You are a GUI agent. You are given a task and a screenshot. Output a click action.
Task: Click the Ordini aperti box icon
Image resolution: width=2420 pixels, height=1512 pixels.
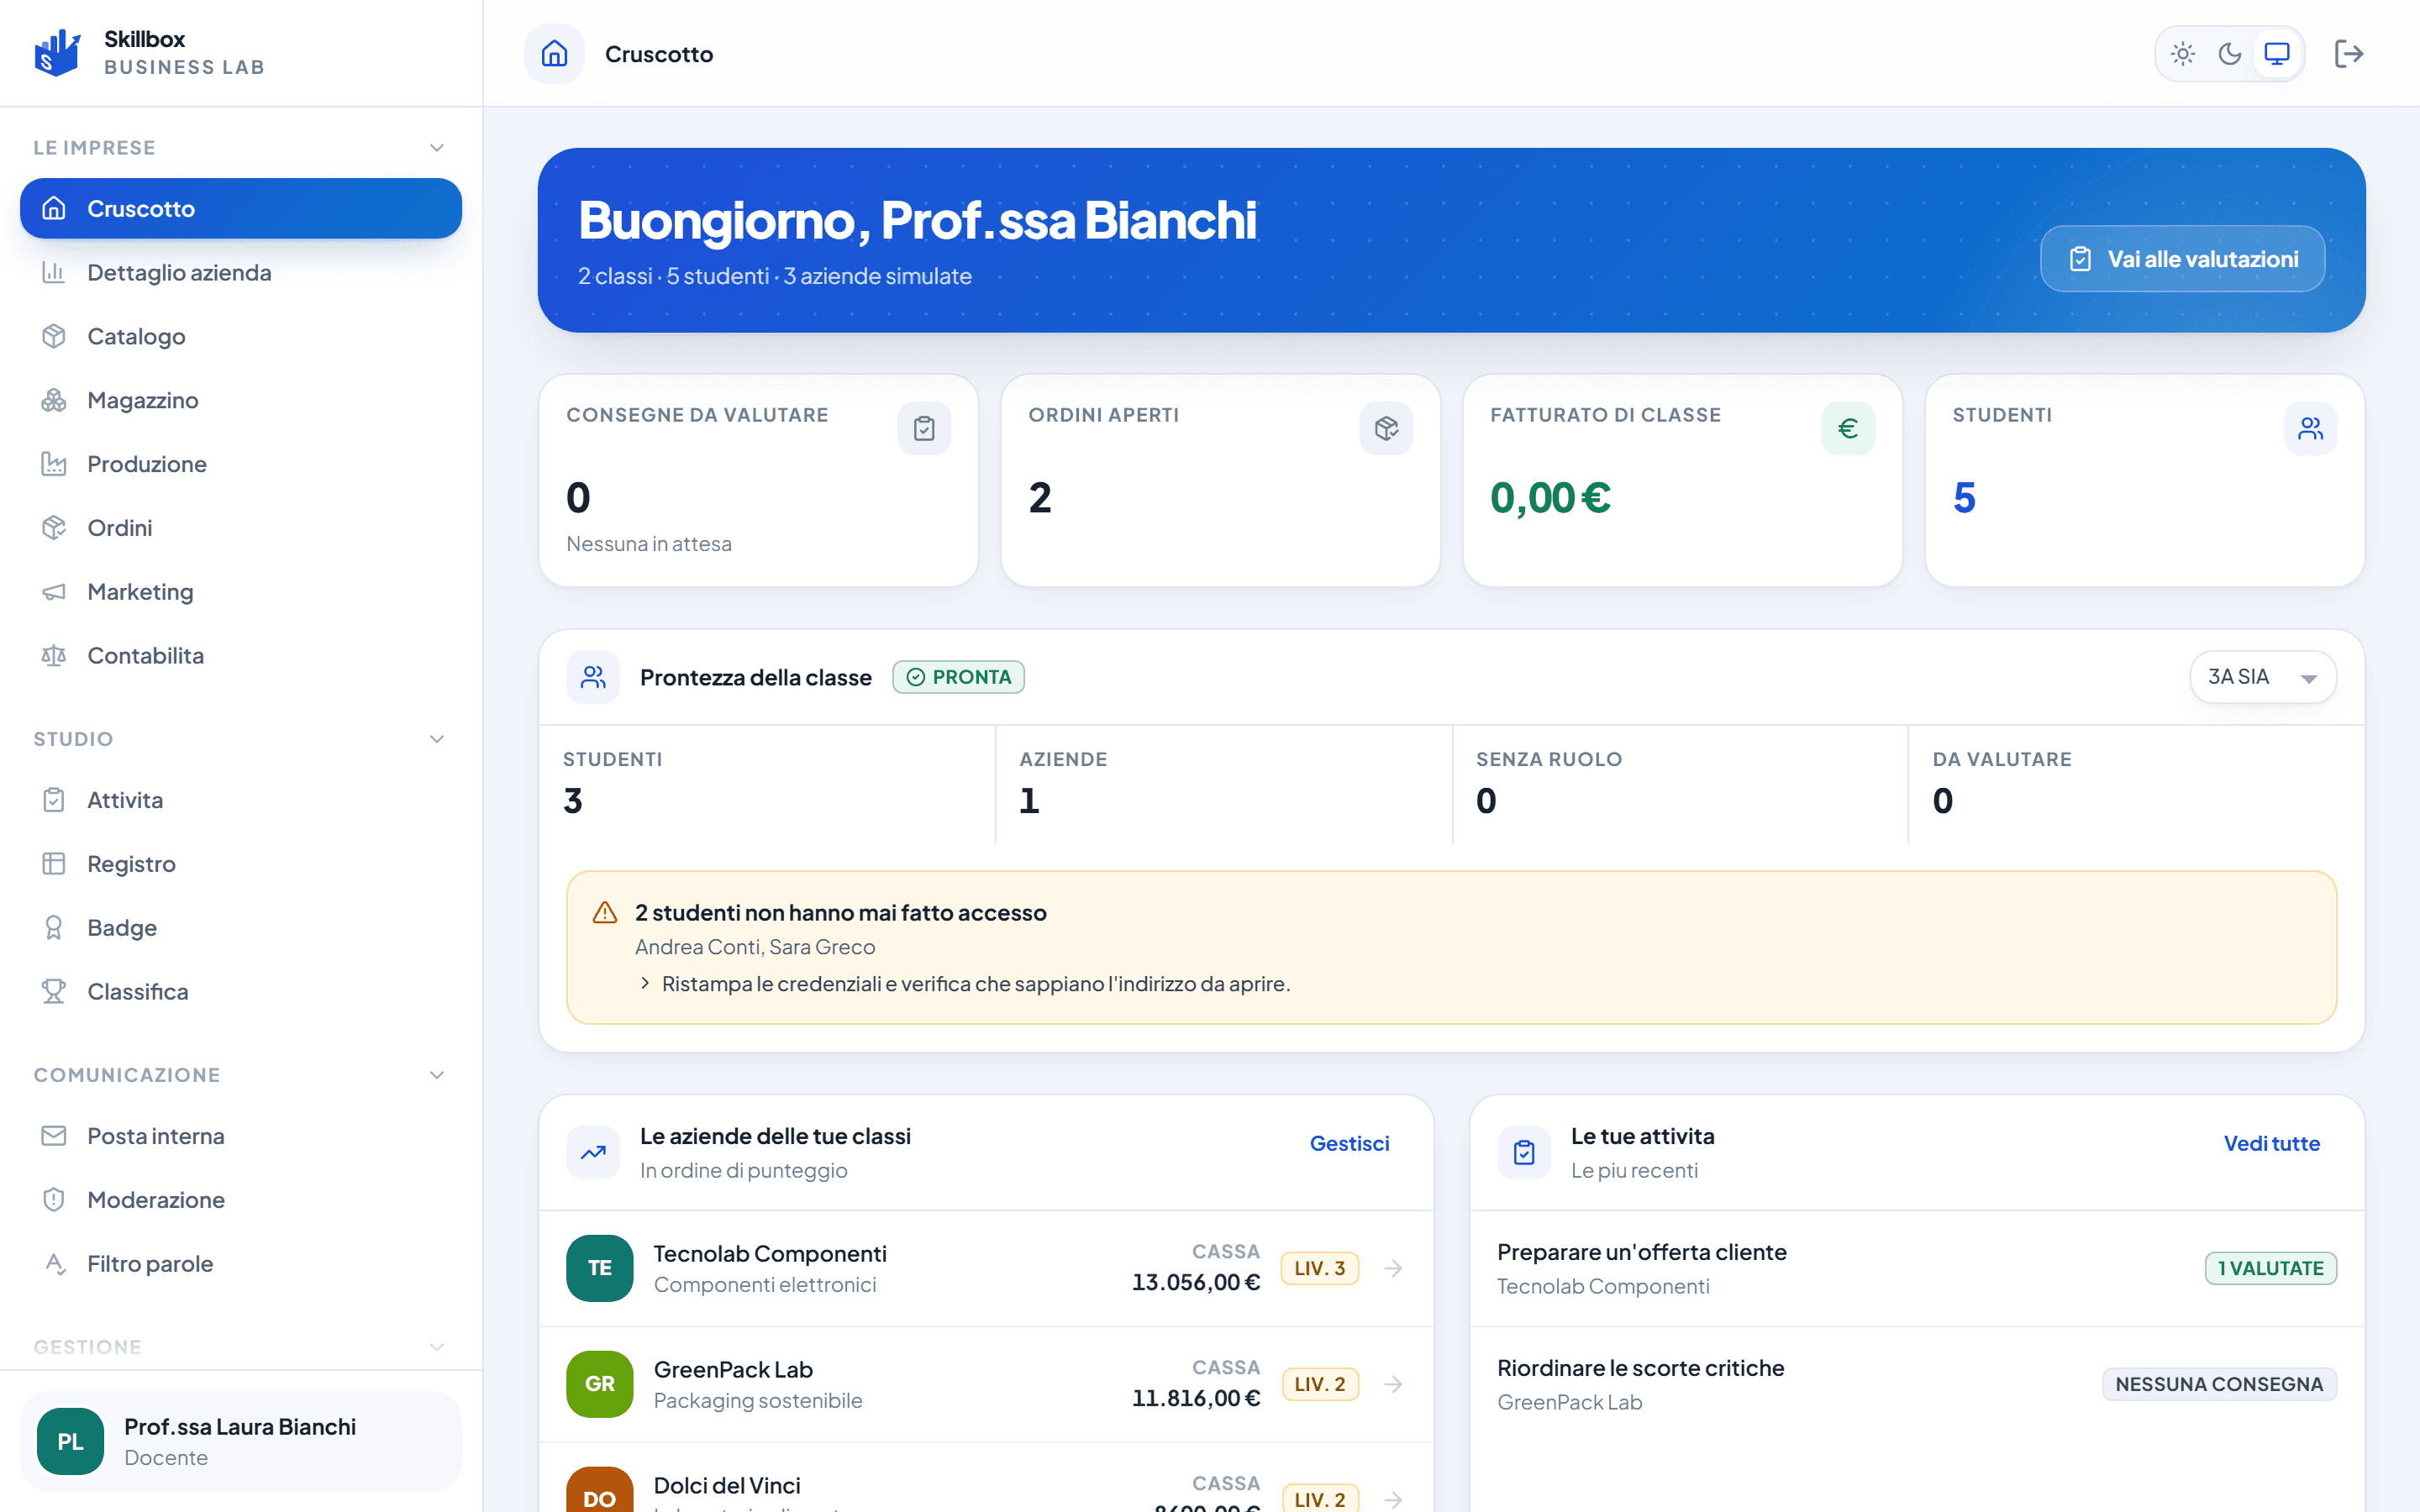click(1386, 428)
